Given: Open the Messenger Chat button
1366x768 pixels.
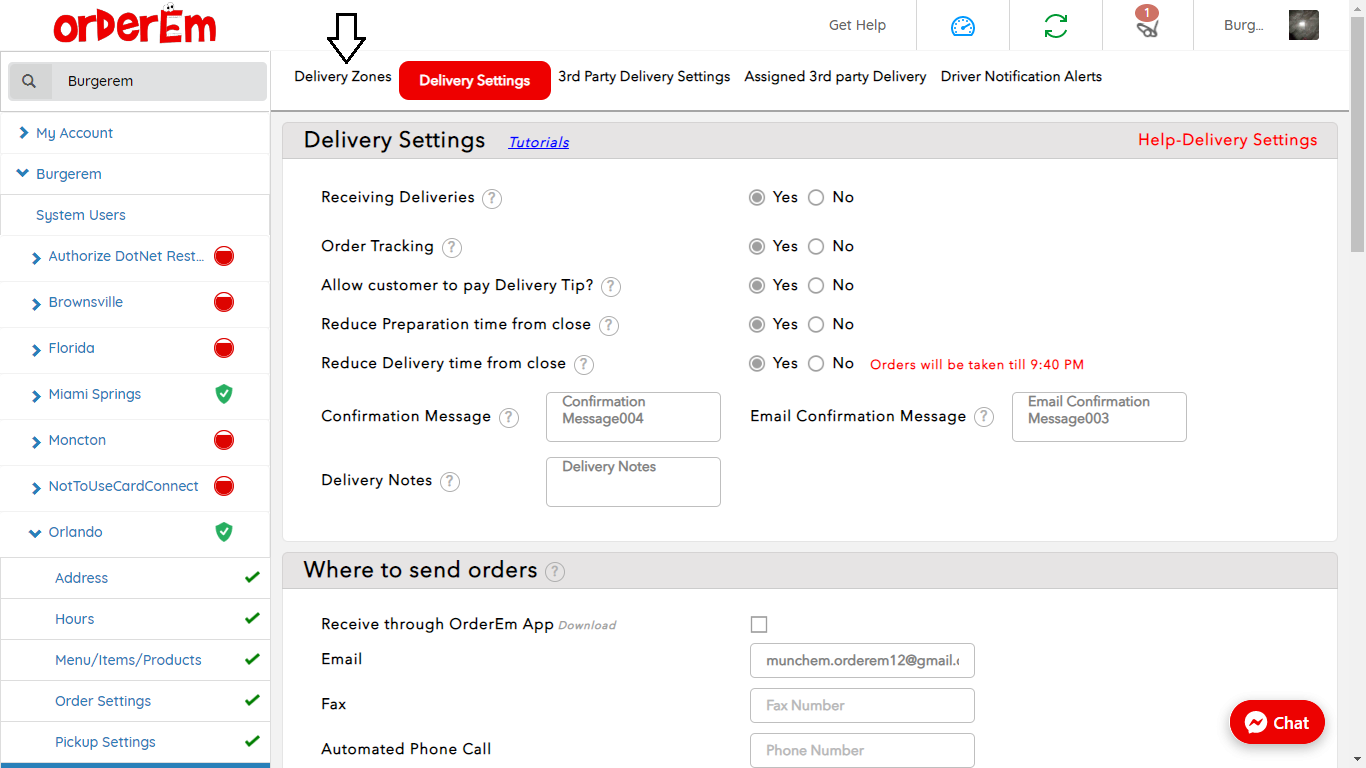Looking at the screenshot, I should tap(1277, 722).
